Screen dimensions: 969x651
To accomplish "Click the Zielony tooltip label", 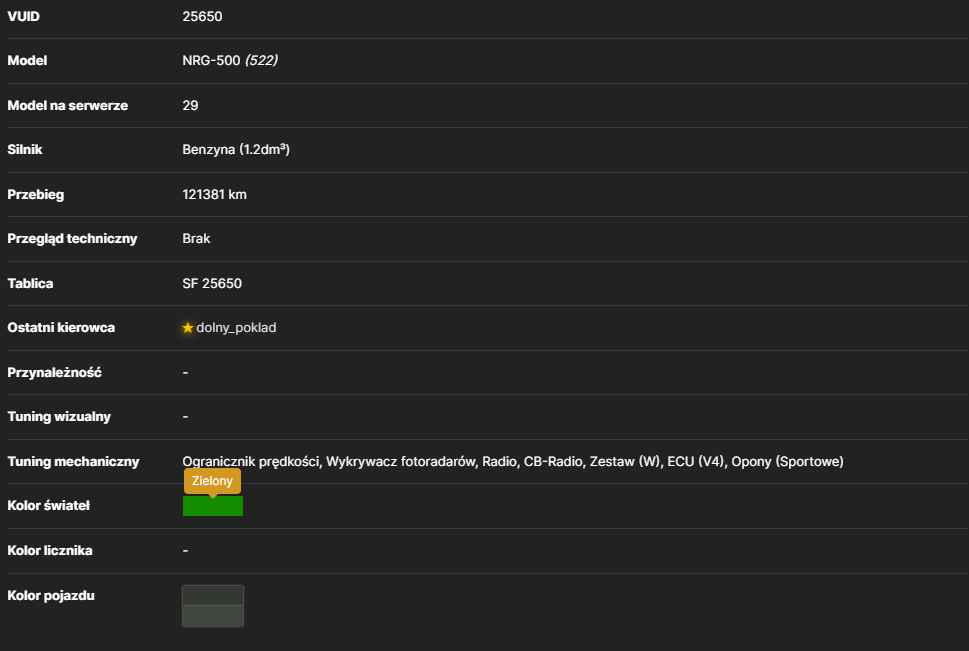I will click(212, 481).
